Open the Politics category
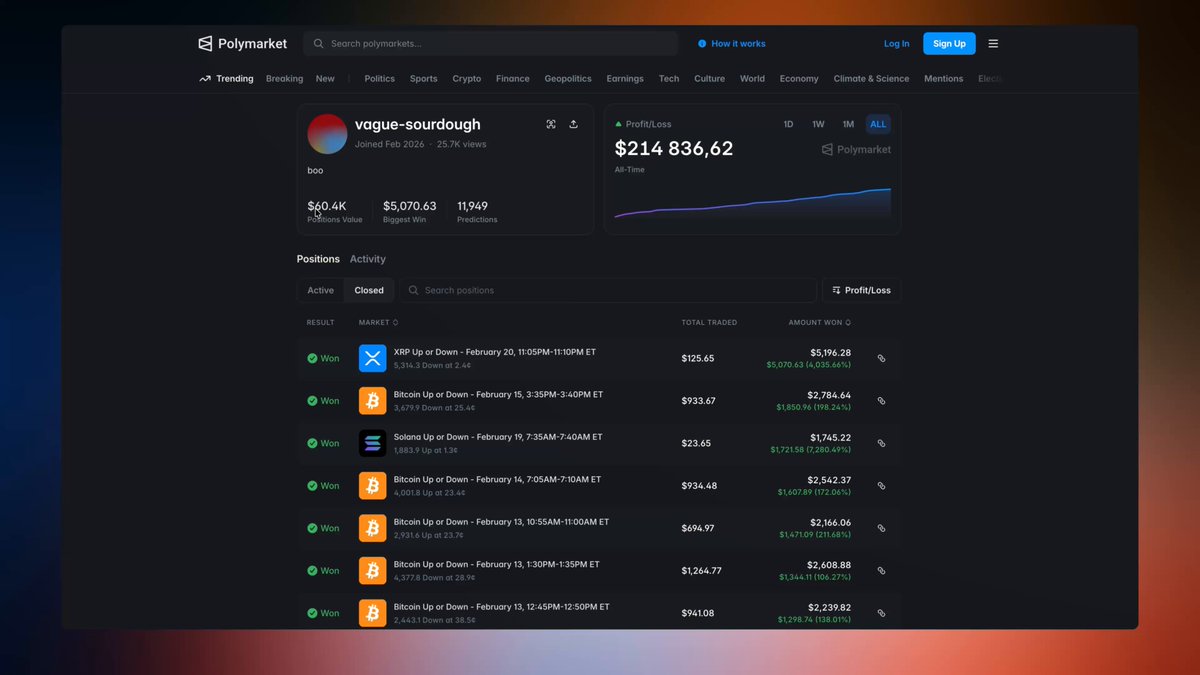The width and height of the screenshot is (1200, 675). pyautogui.click(x=379, y=78)
